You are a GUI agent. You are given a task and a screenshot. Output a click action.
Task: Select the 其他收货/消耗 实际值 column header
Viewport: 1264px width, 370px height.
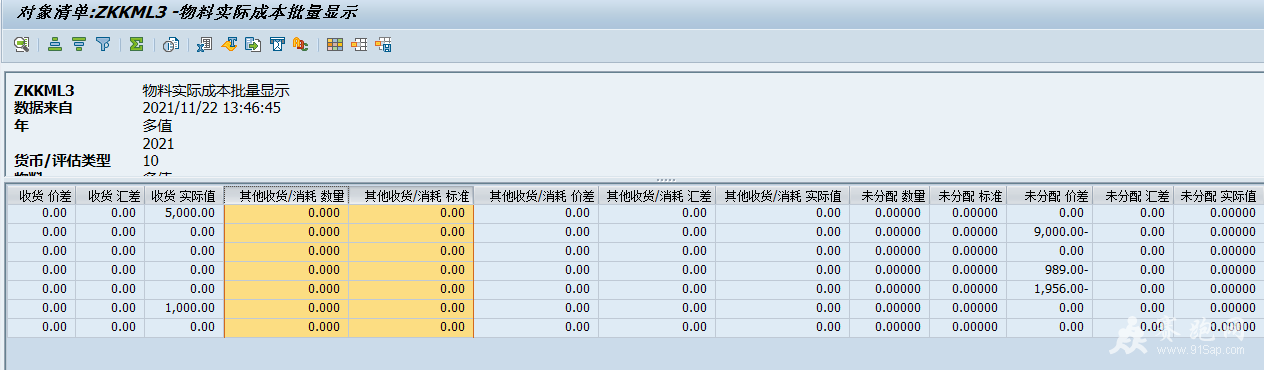[x=783, y=196]
